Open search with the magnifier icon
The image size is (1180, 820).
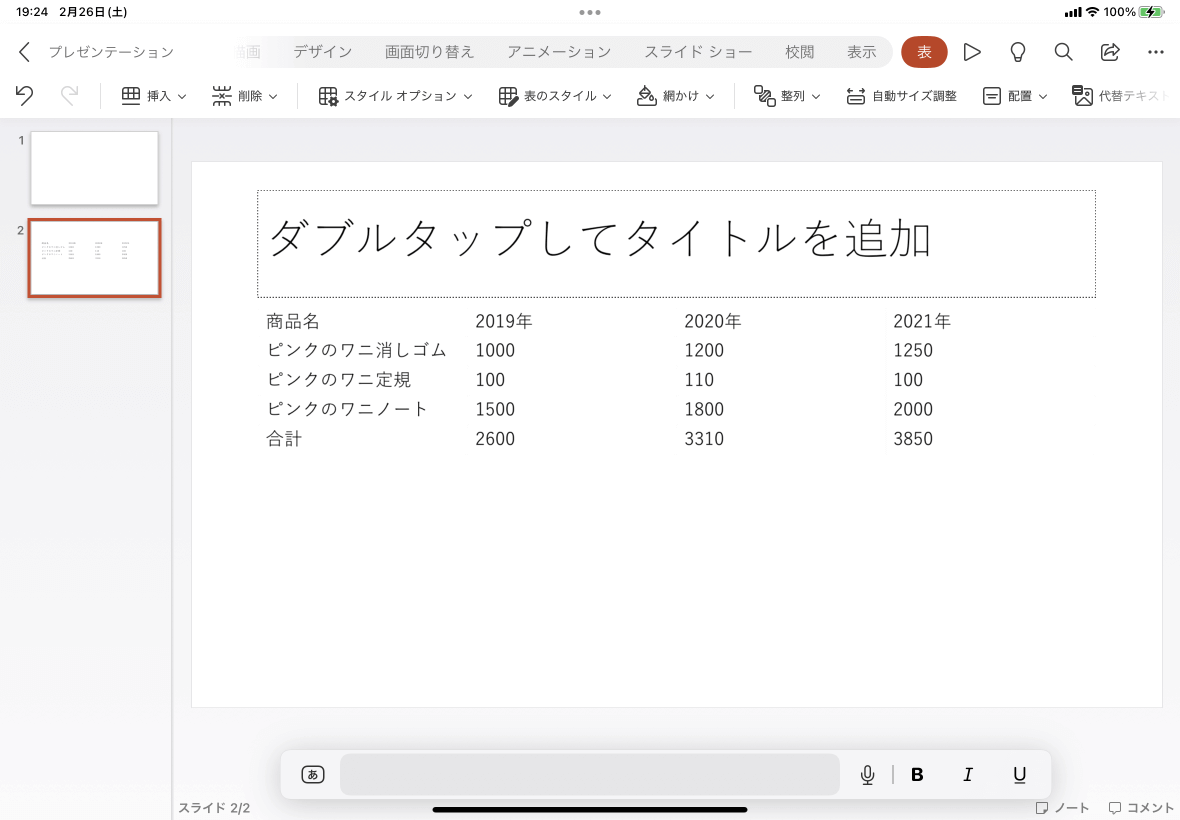[1063, 52]
